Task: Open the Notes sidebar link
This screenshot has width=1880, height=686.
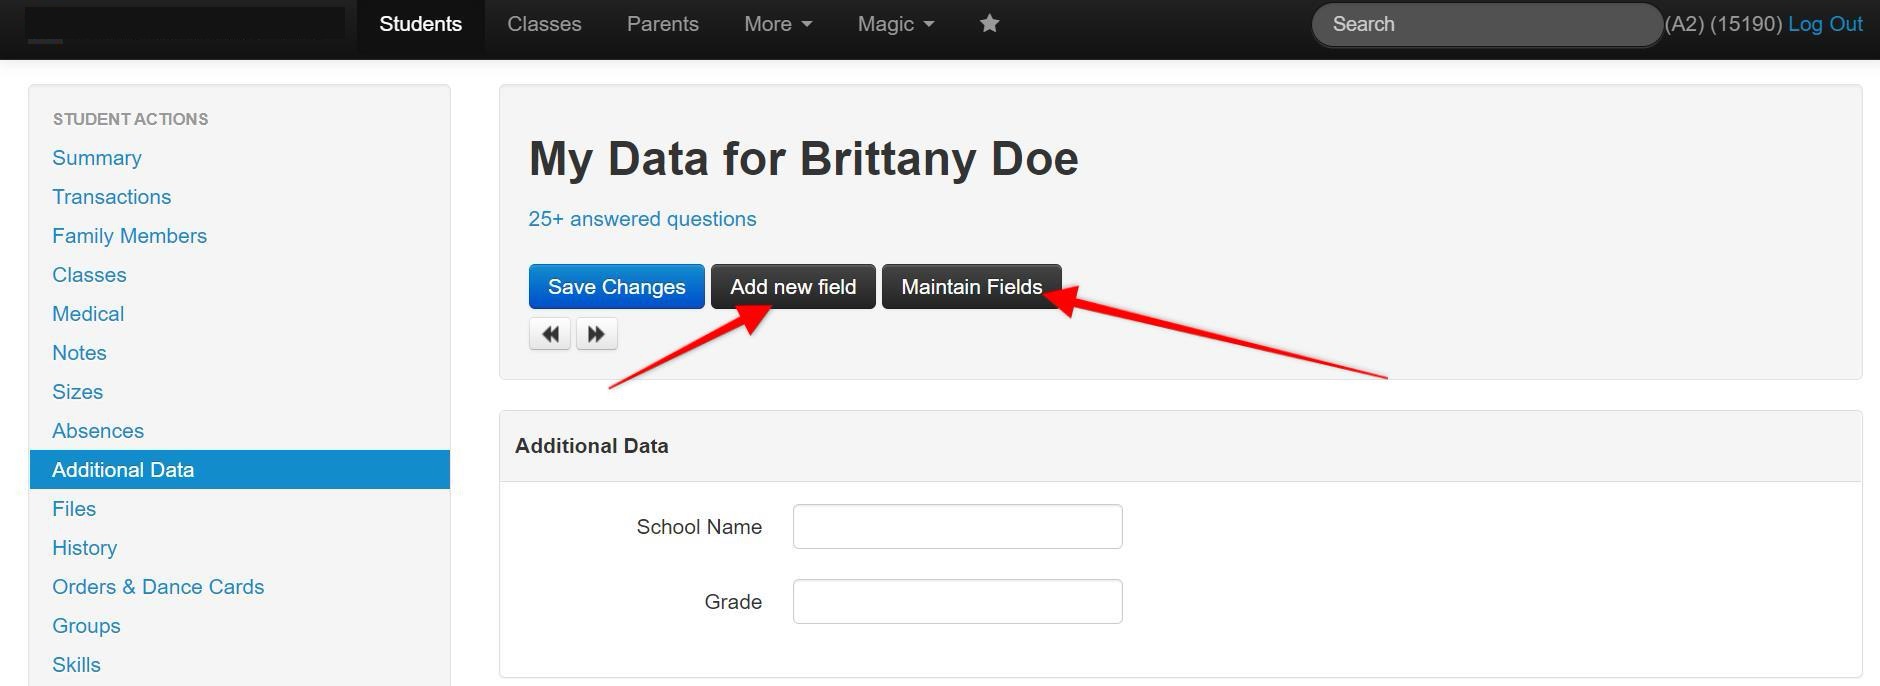Action: (79, 353)
